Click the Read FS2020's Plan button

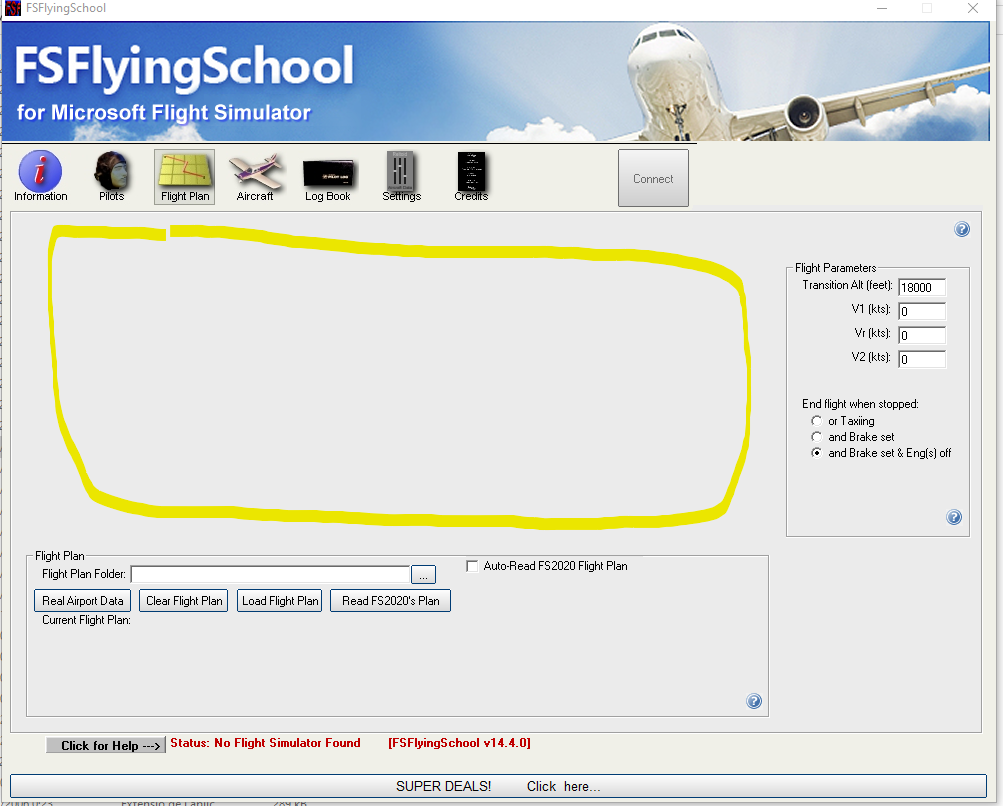(390, 601)
